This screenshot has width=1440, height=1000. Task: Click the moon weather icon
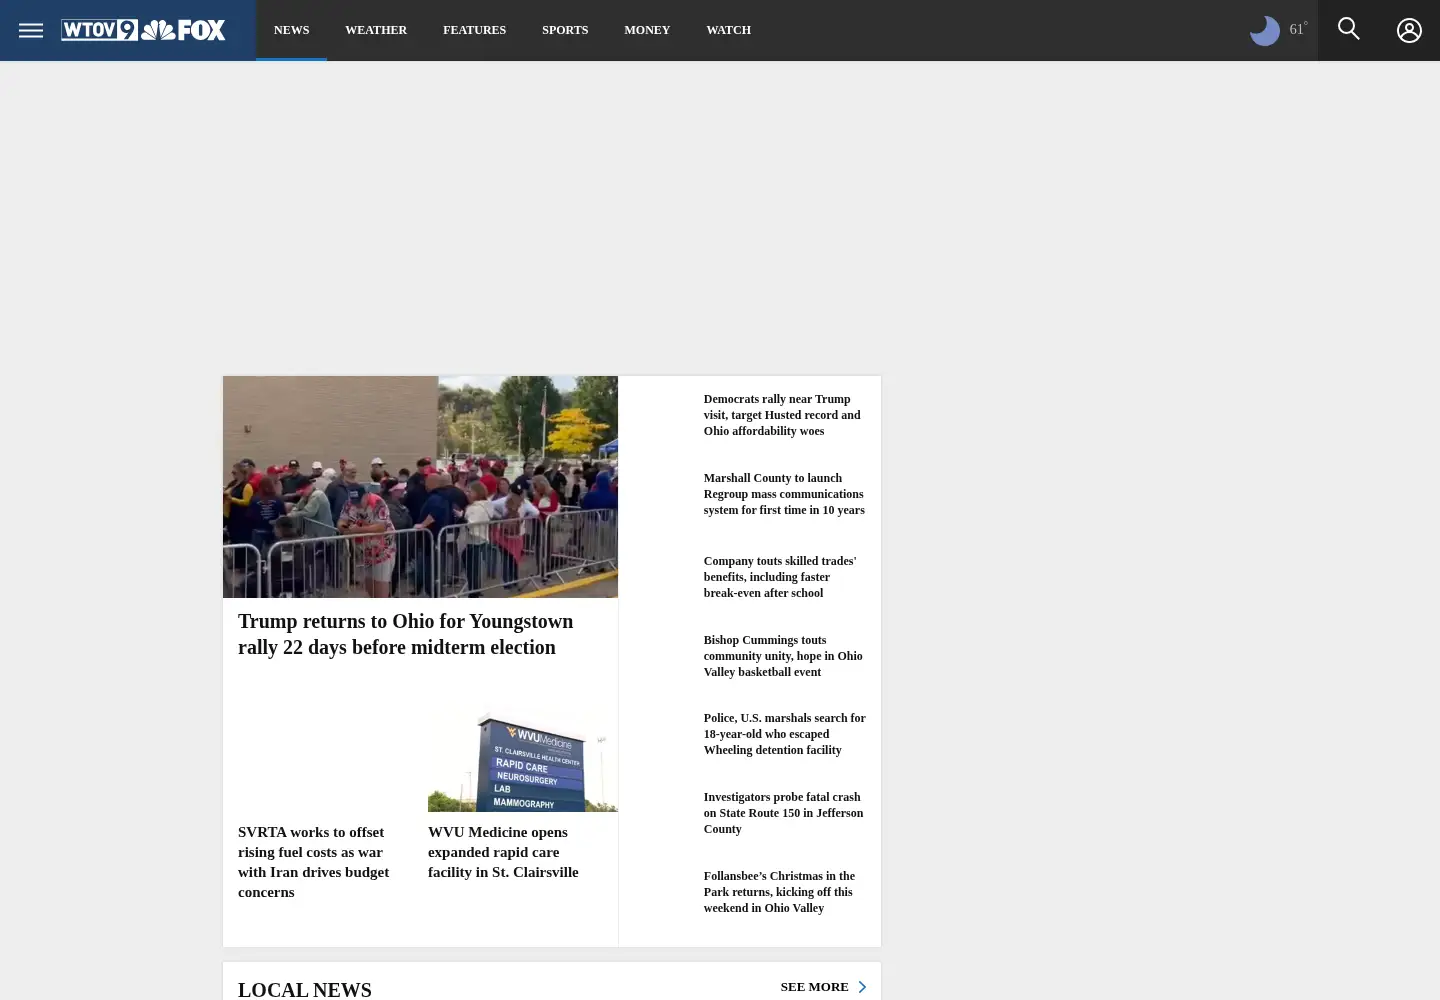pyautogui.click(x=1265, y=30)
